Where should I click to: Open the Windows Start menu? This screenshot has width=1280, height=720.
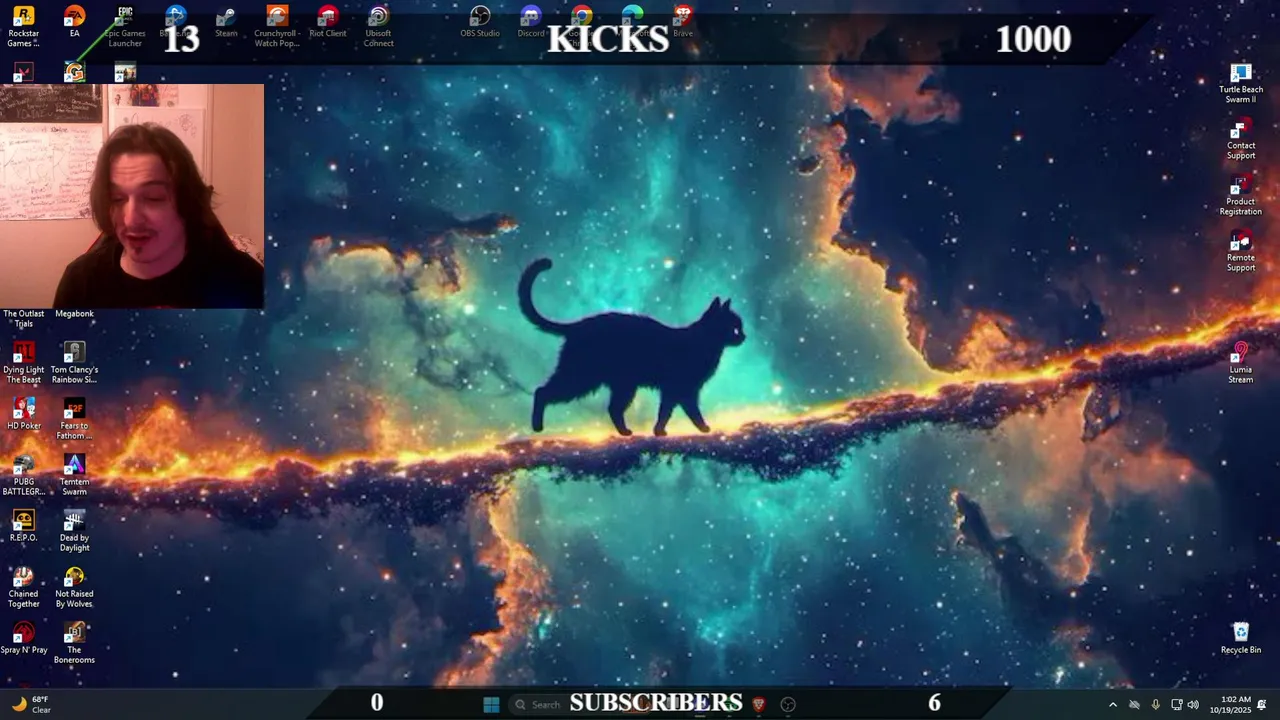(x=491, y=704)
